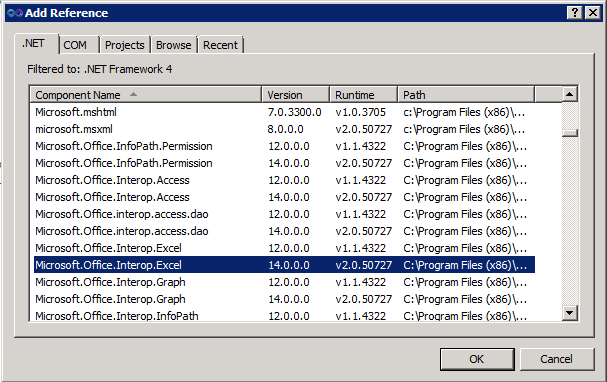Click the blank column header after Path
Image resolution: width=607 pixels, height=382 pixels.
(548, 95)
